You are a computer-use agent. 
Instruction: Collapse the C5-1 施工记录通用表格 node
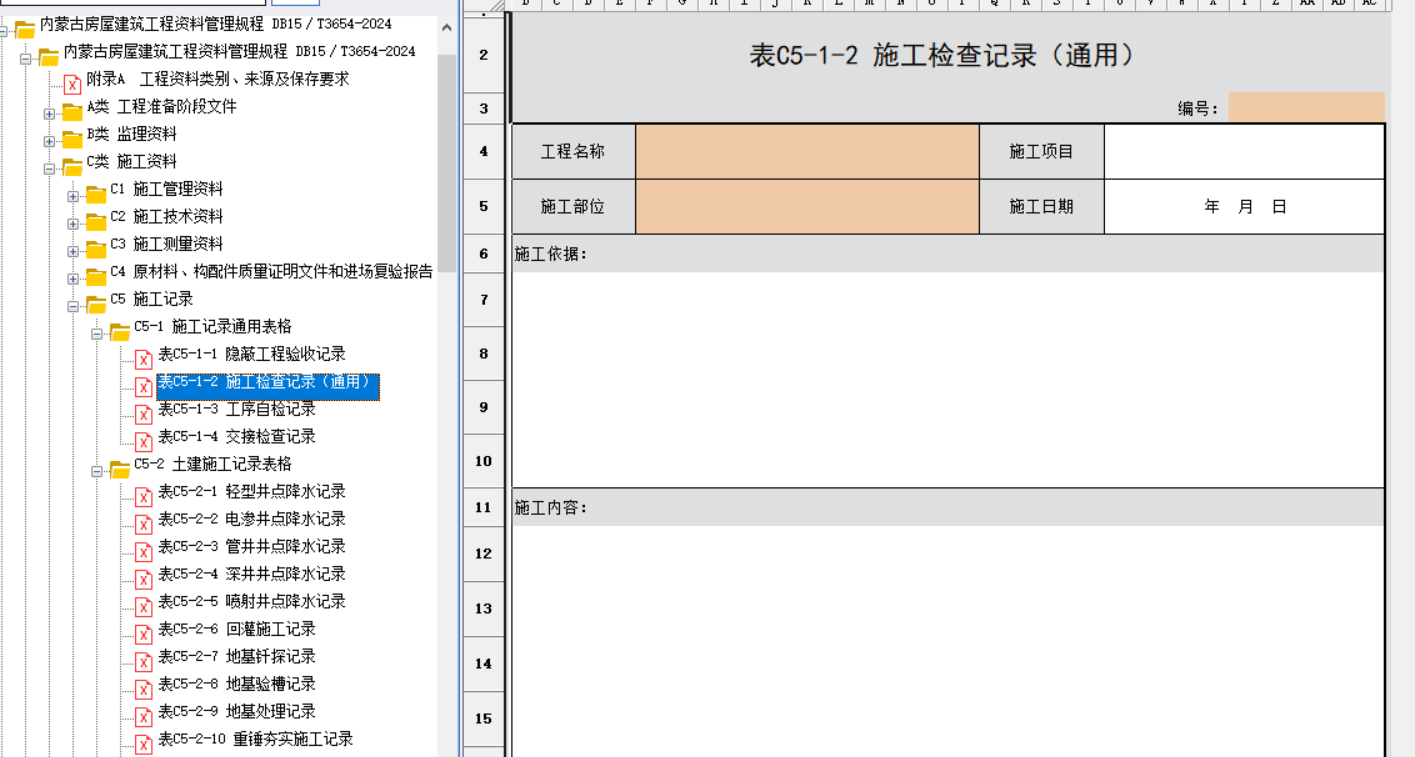pyautogui.click(x=97, y=334)
